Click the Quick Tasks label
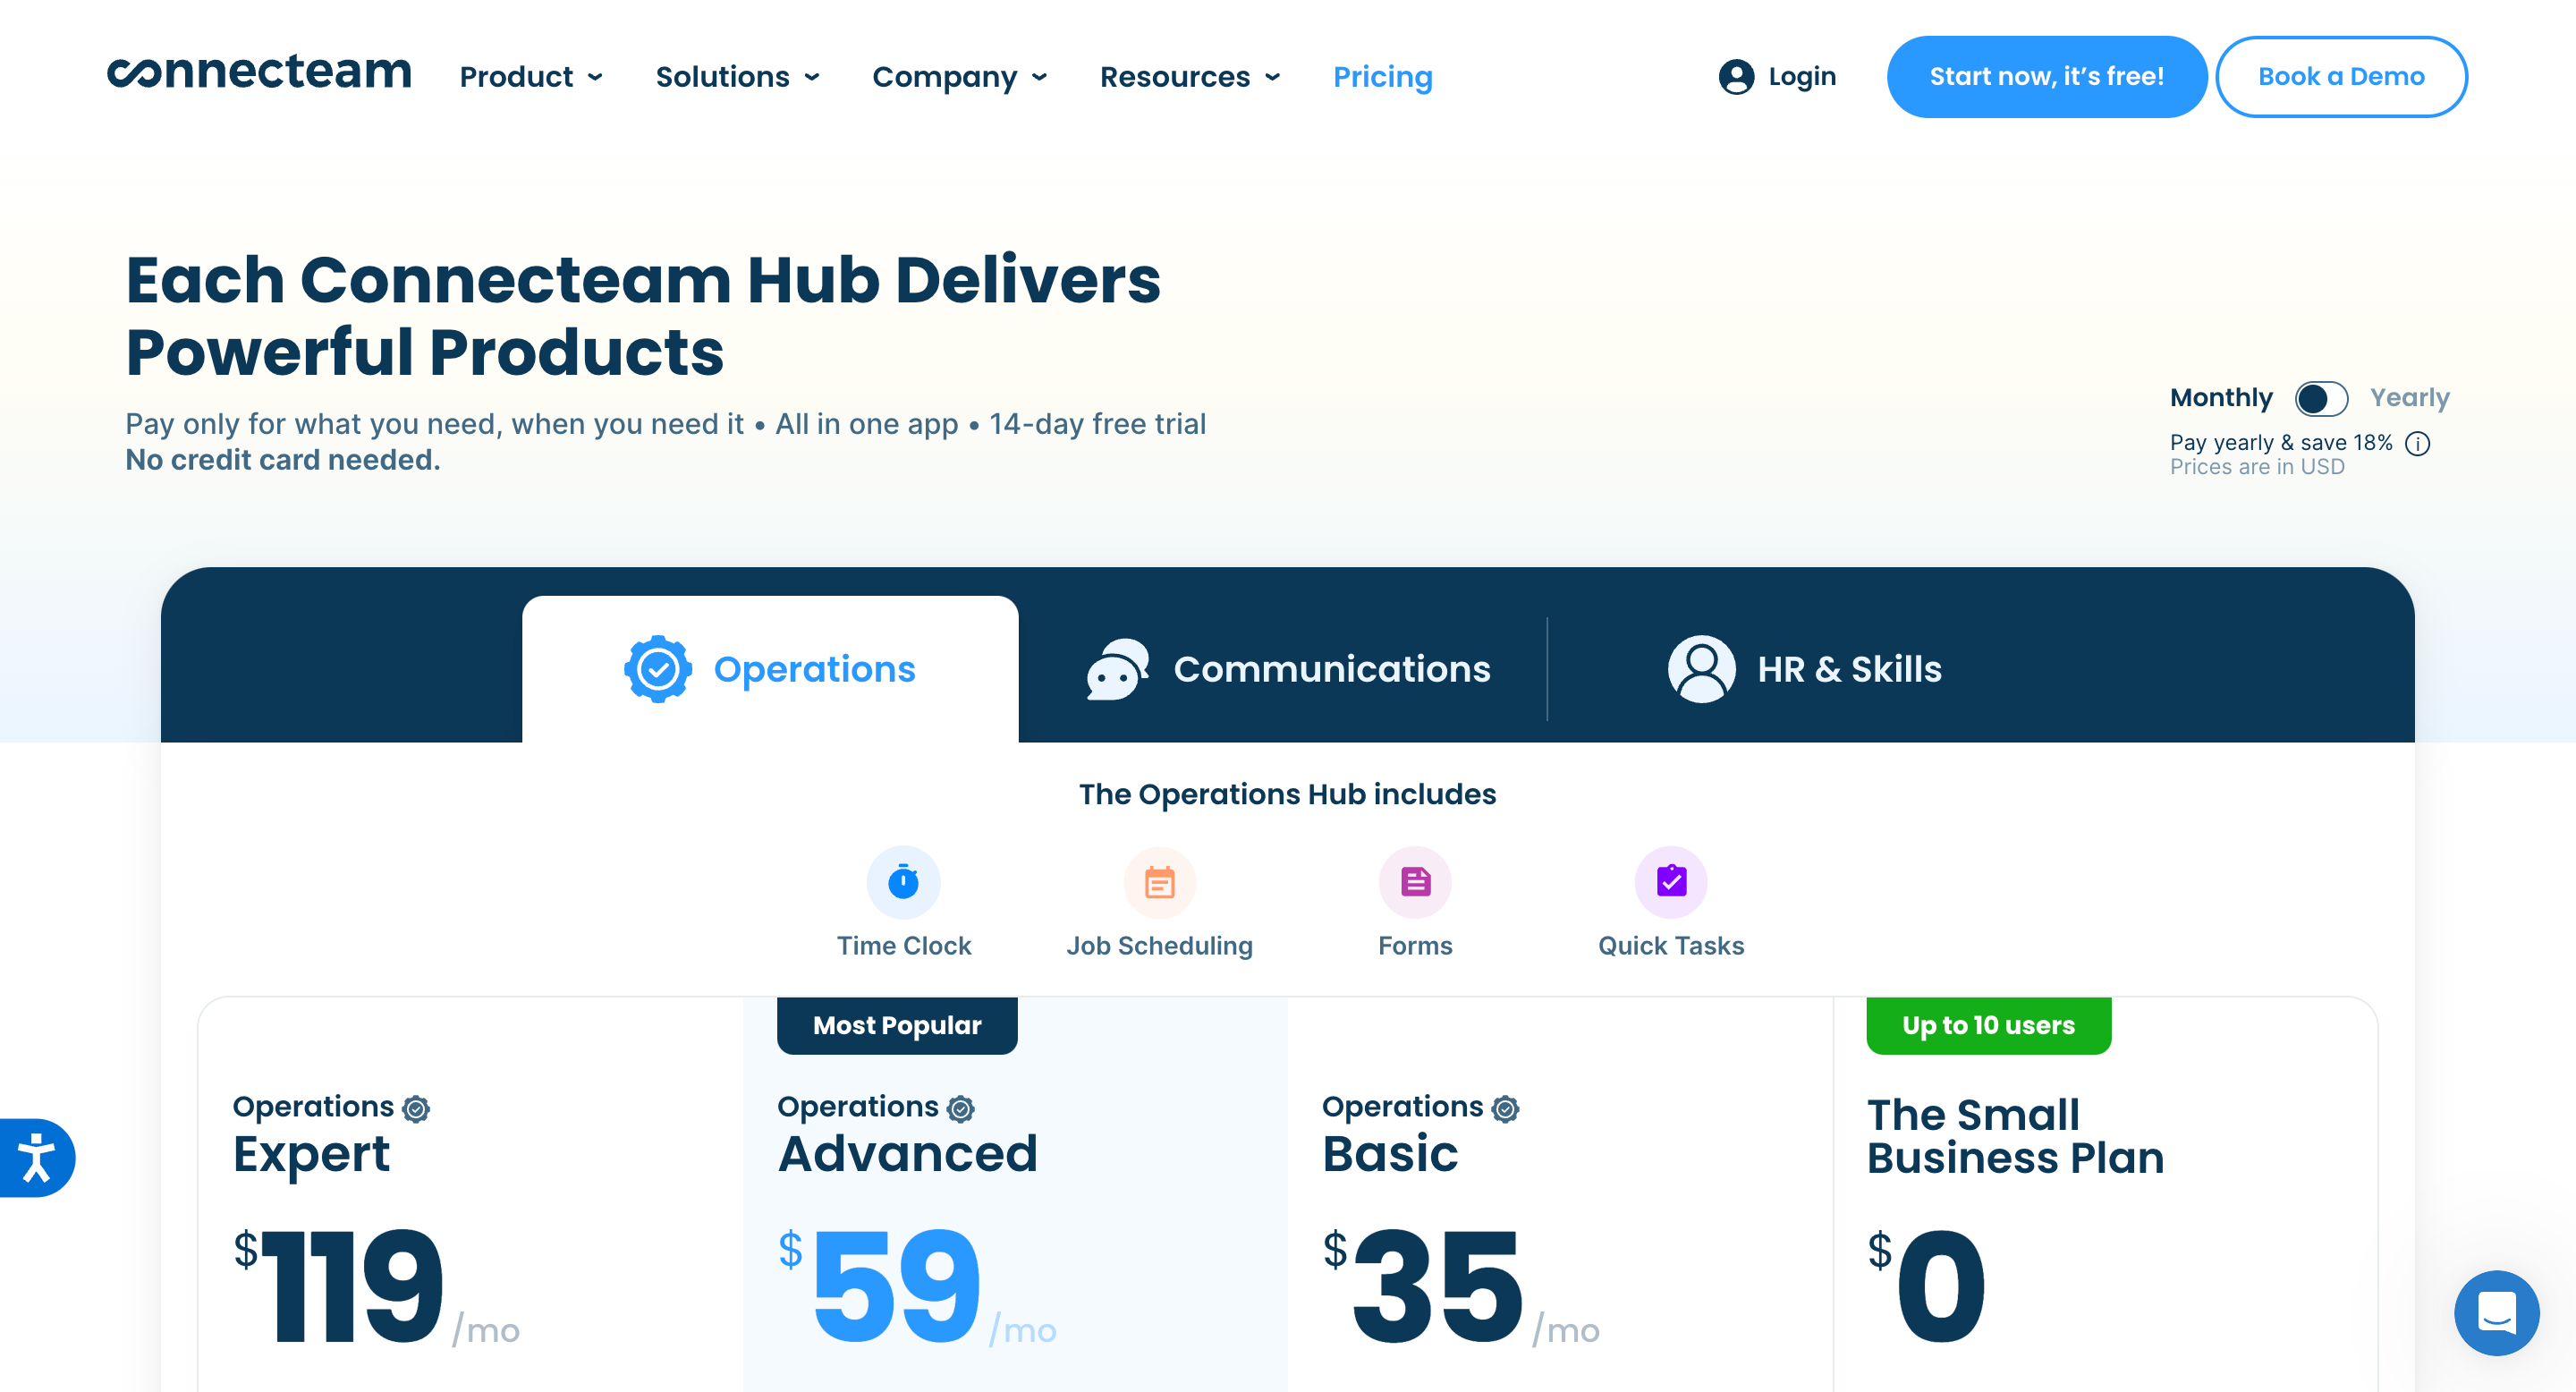 coord(1671,946)
